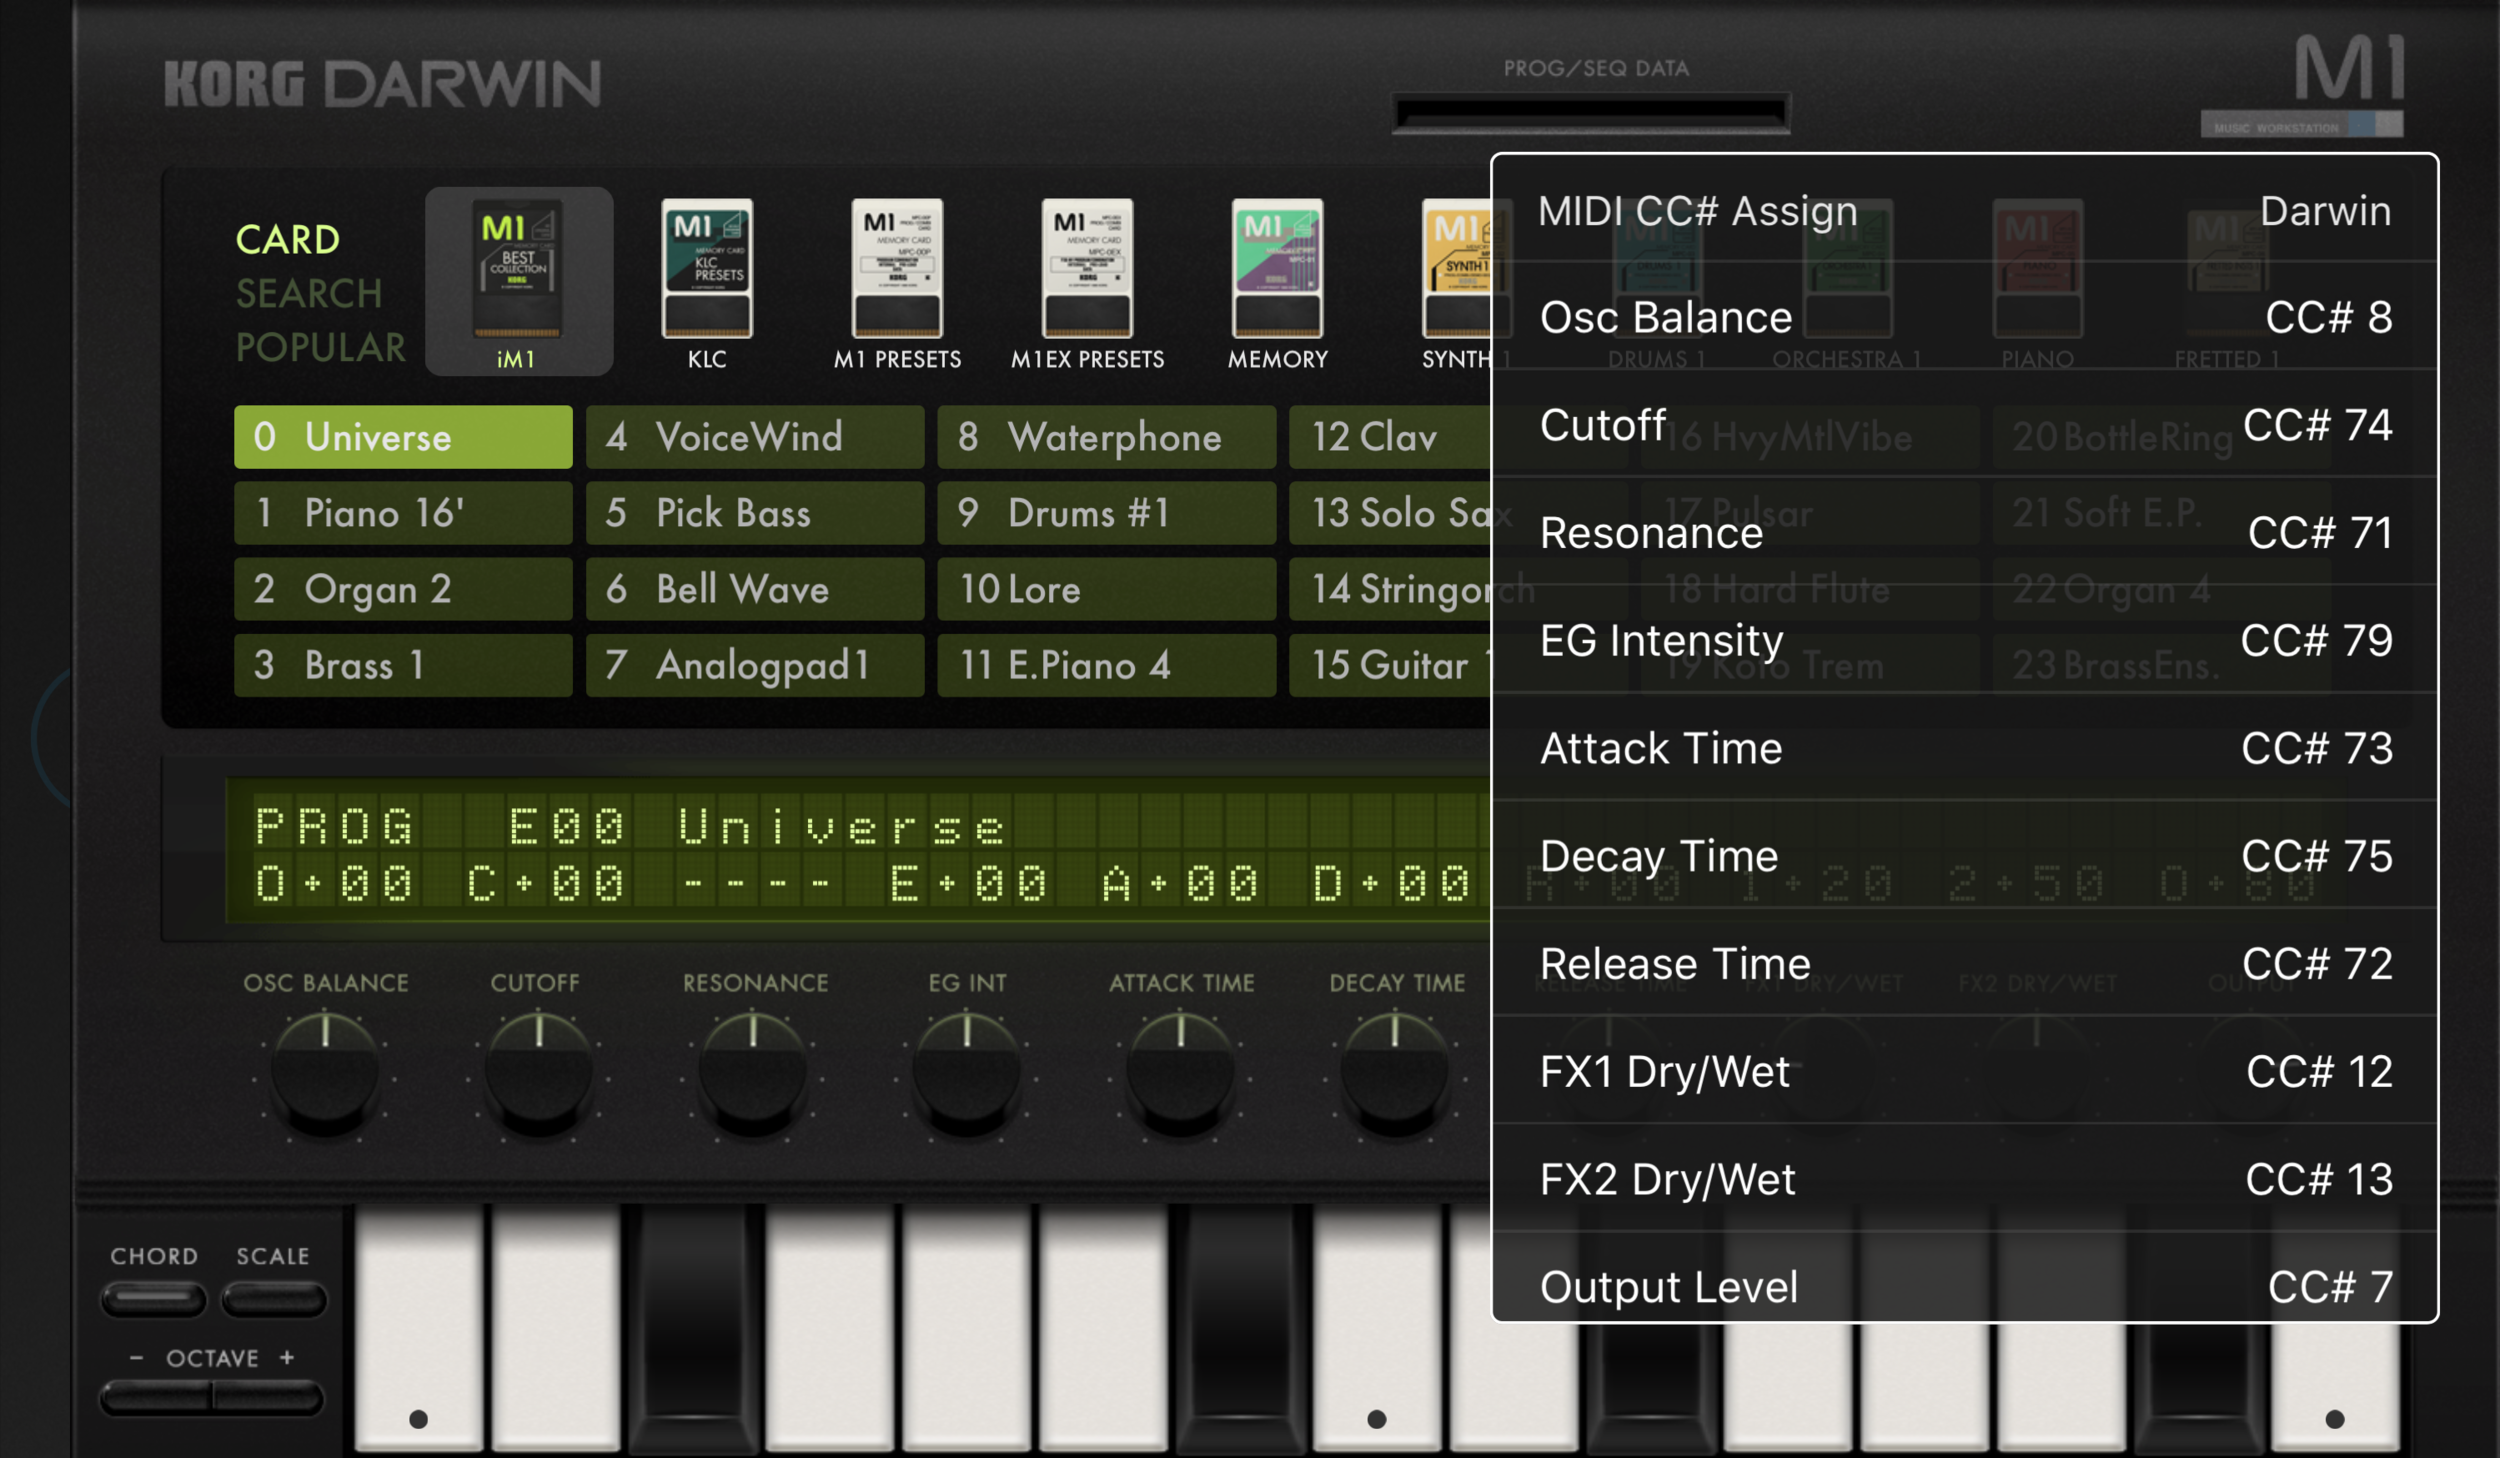
Task: Open Cutoff CC# 74 assignment
Action: [x=1965, y=425]
